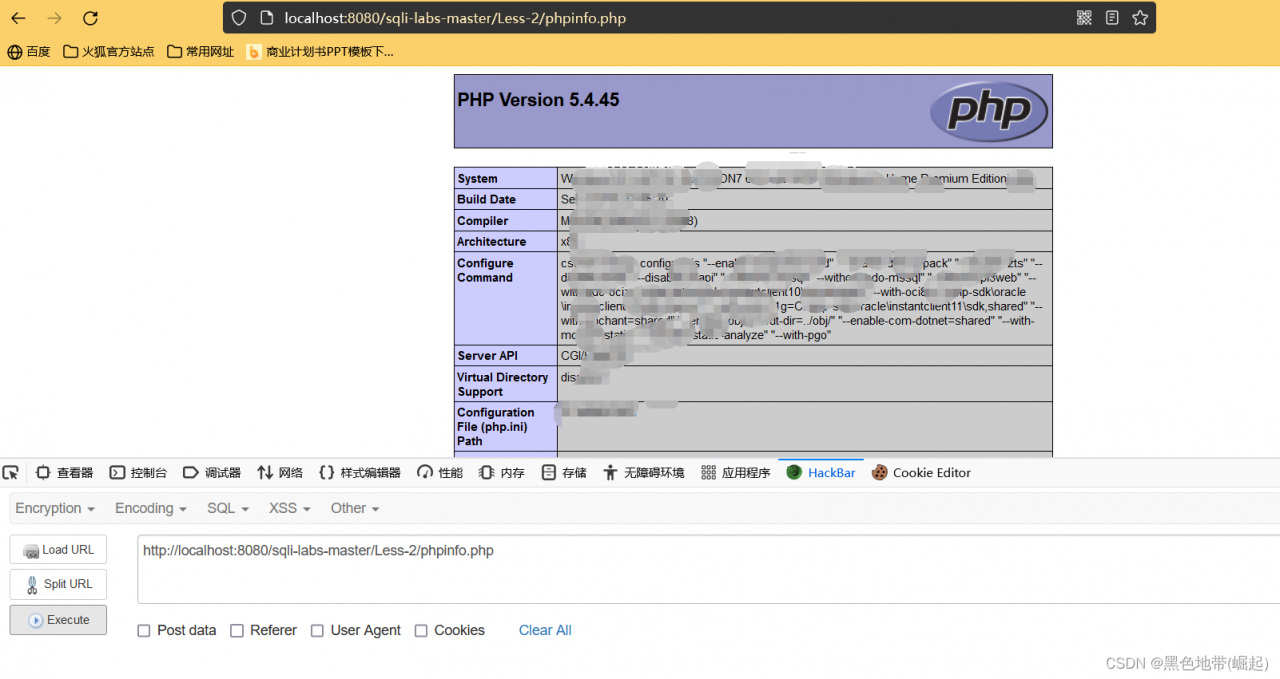Screen dimensions: 1280x679
Task: Open the Cookie Editor tab
Action: click(921, 473)
